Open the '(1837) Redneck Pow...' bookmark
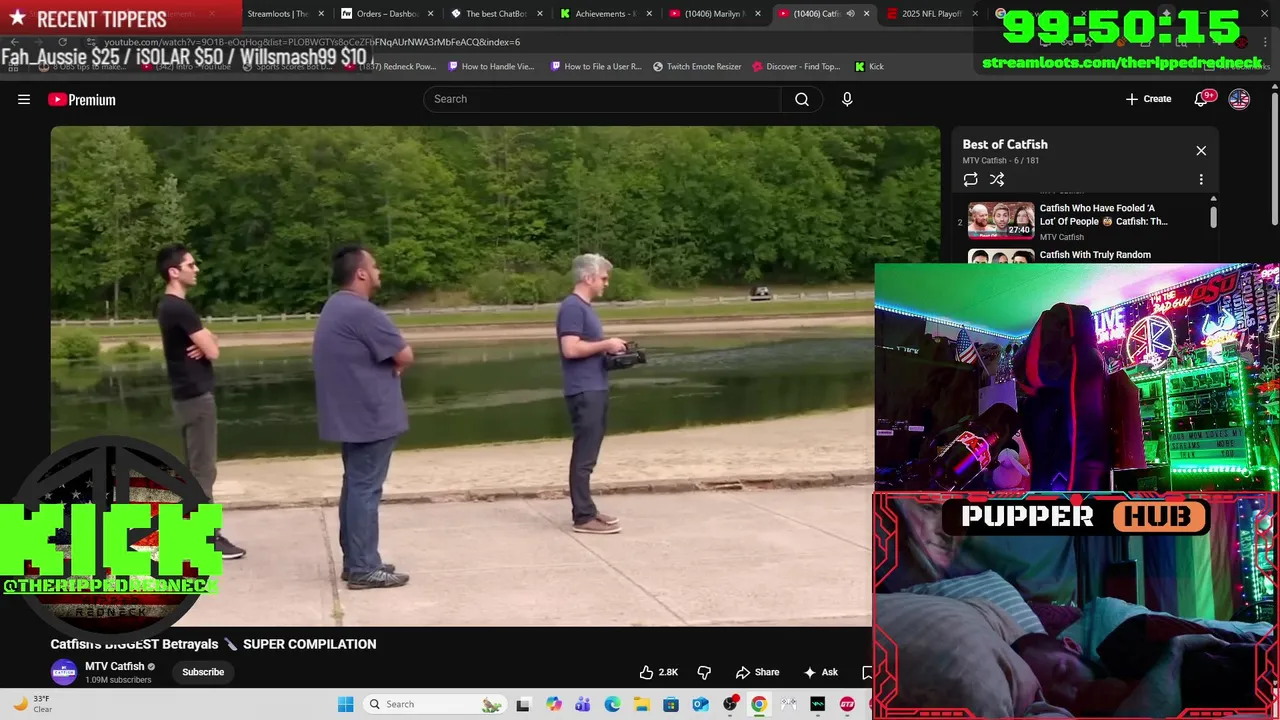Screen dimensions: 1280x720 tap(390, 66)
